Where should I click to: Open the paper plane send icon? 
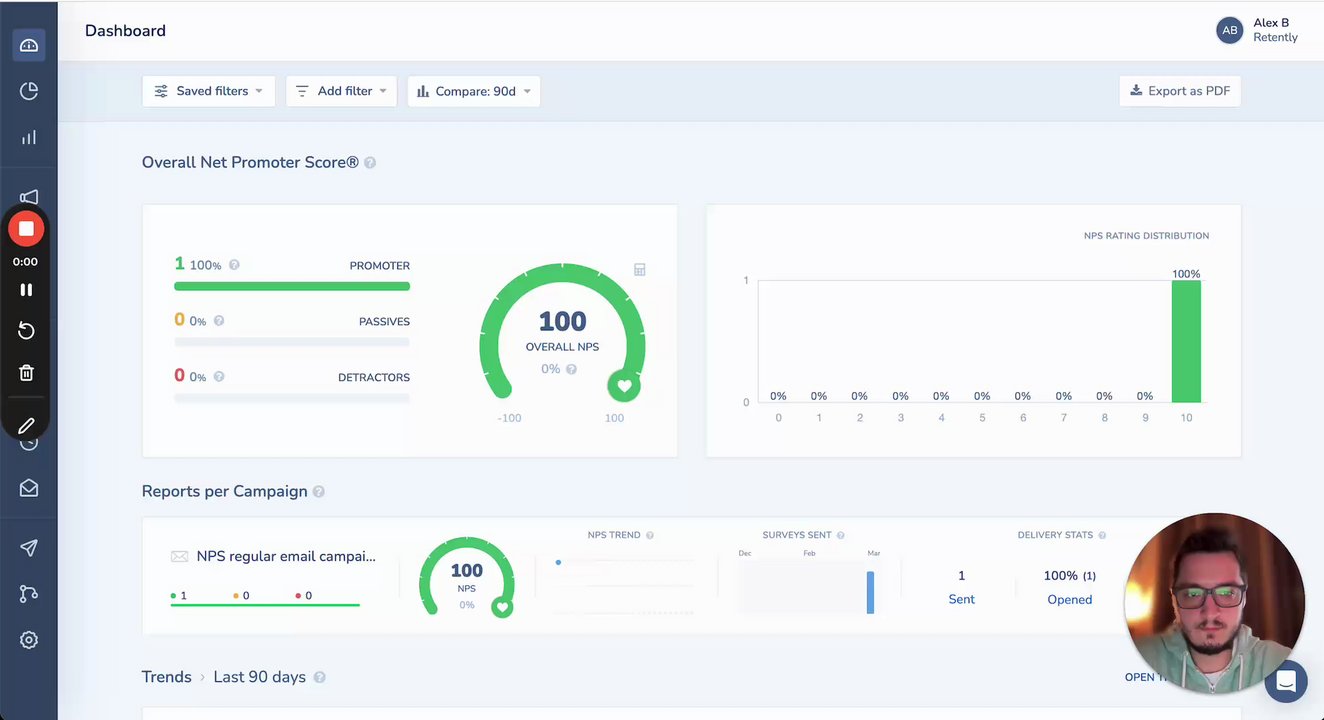coord(28,548)
